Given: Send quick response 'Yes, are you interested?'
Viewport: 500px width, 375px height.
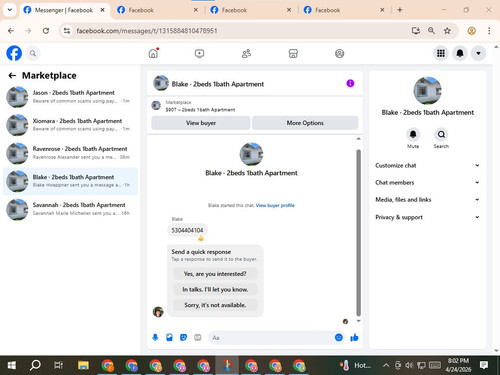Looking at the screenshot, I should point(215,274).
